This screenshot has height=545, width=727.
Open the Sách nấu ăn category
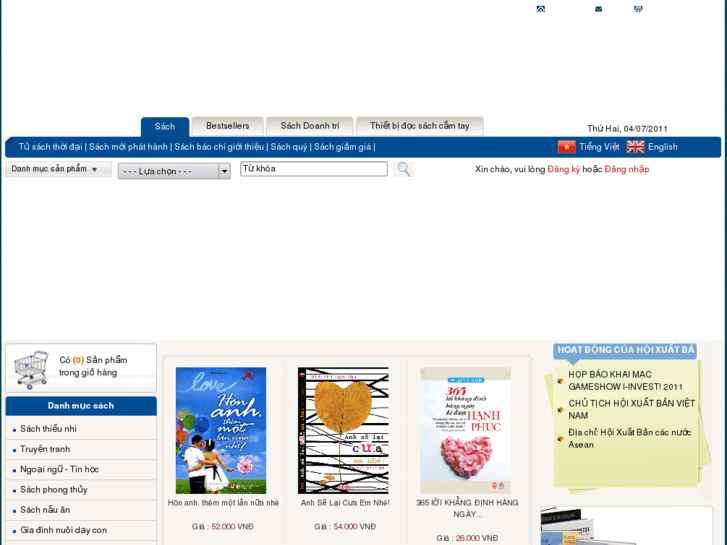click(45, 510)
